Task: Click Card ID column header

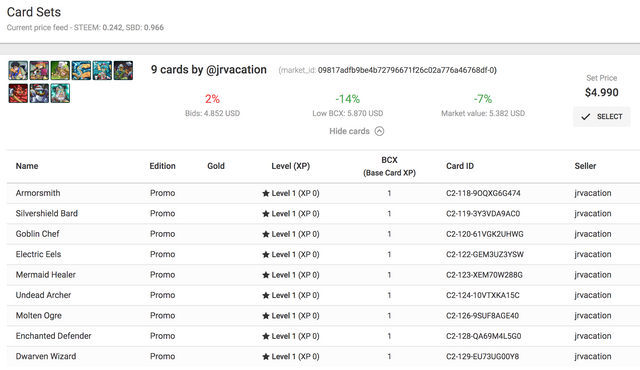Action: pyautogui.click(x=460, y=166)
